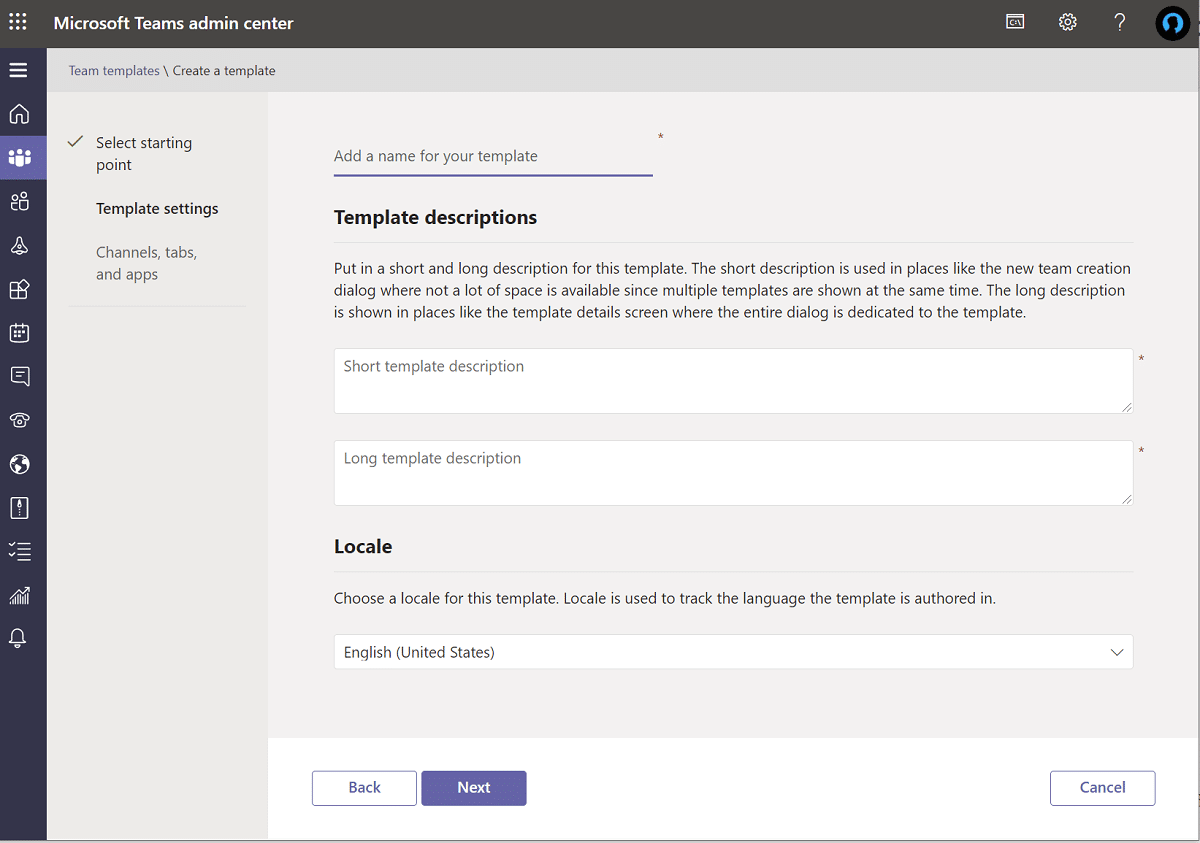Open the Messaging policies chat icon

click(x=19, y=376)
